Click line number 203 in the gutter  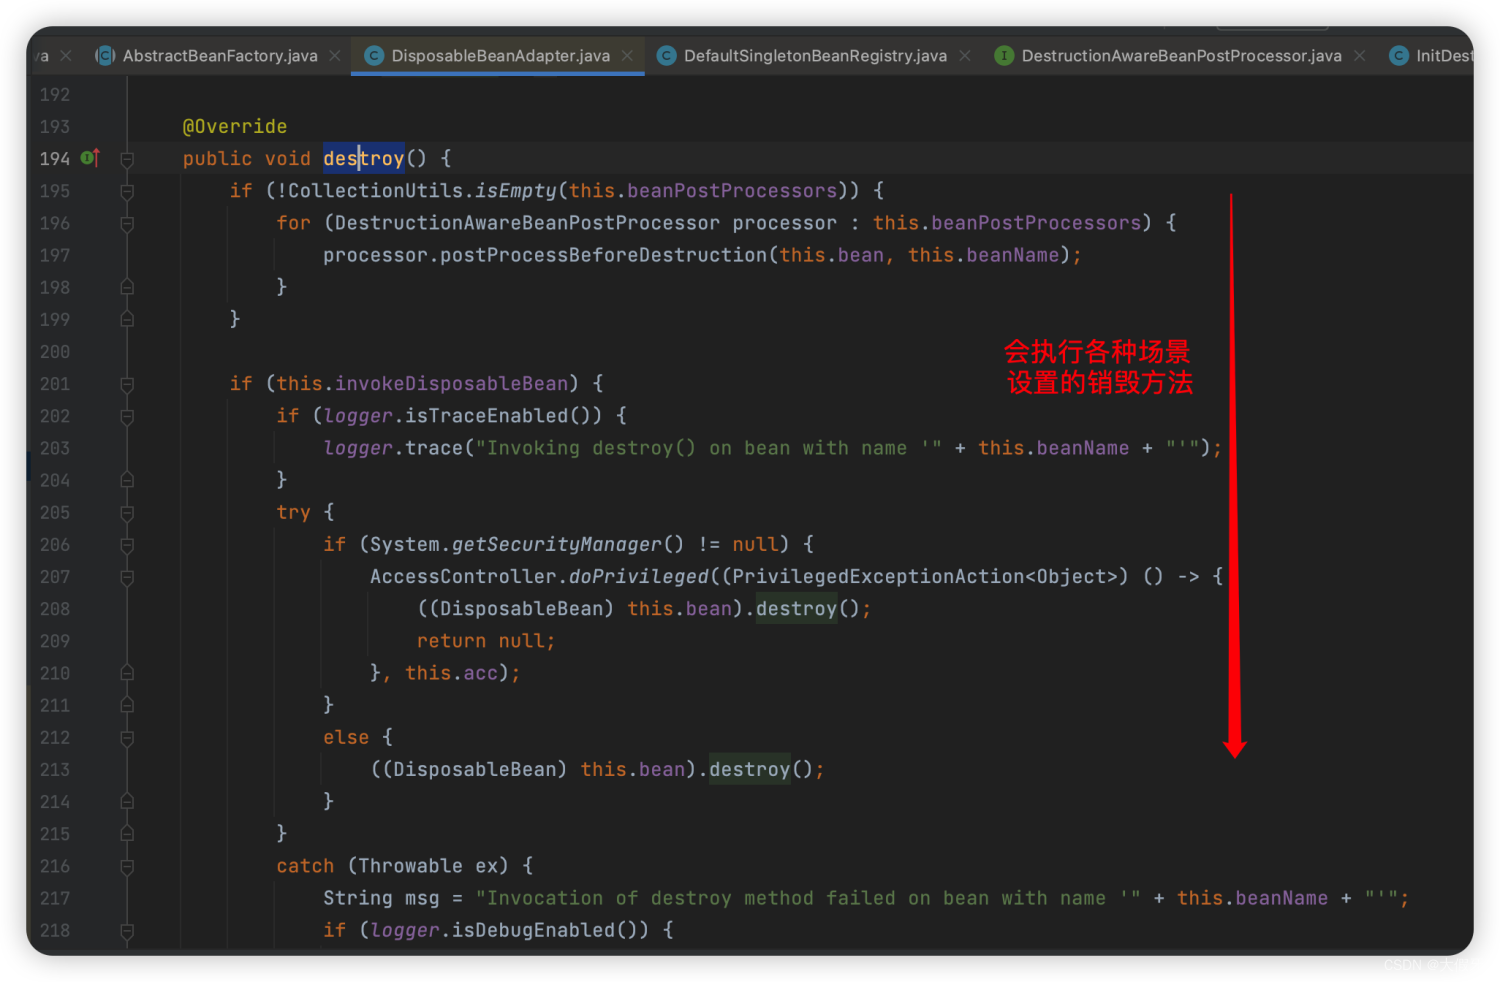(x=55, y=448)
